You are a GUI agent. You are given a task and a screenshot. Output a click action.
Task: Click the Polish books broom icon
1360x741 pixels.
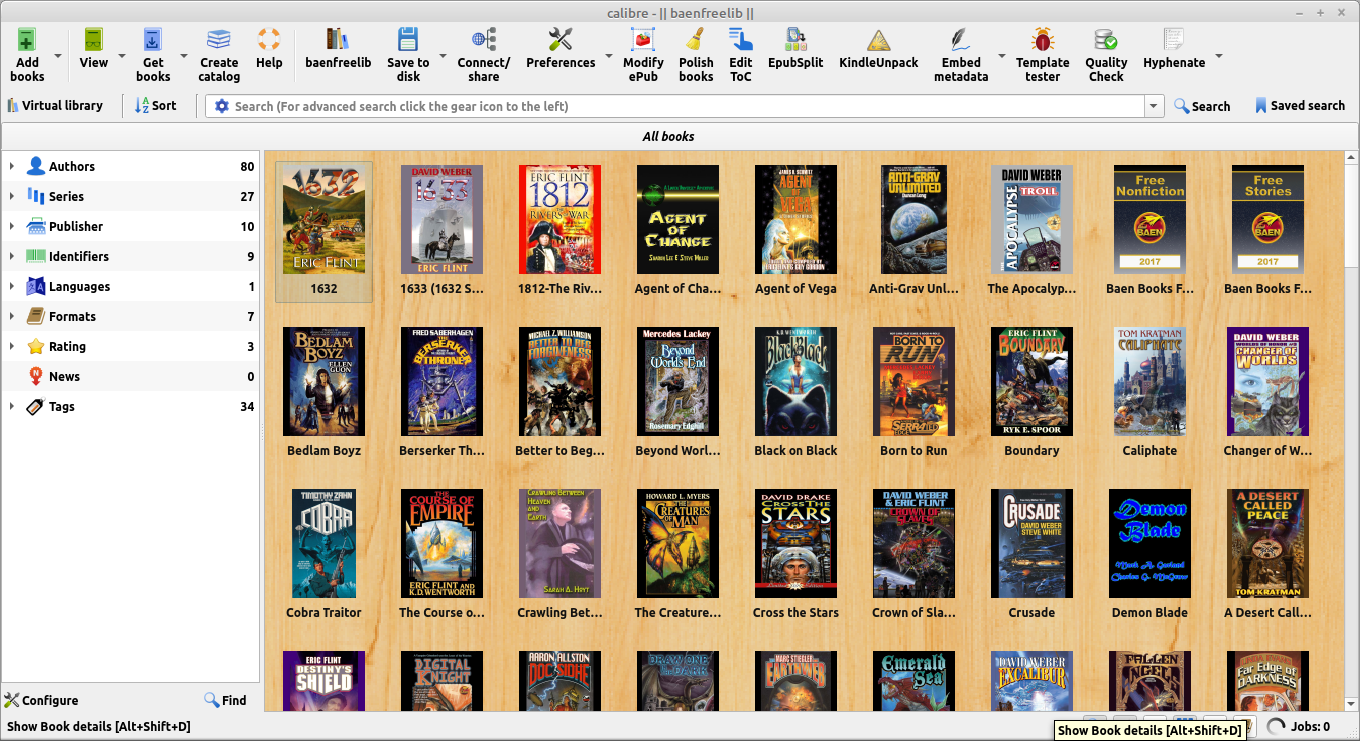696,40
